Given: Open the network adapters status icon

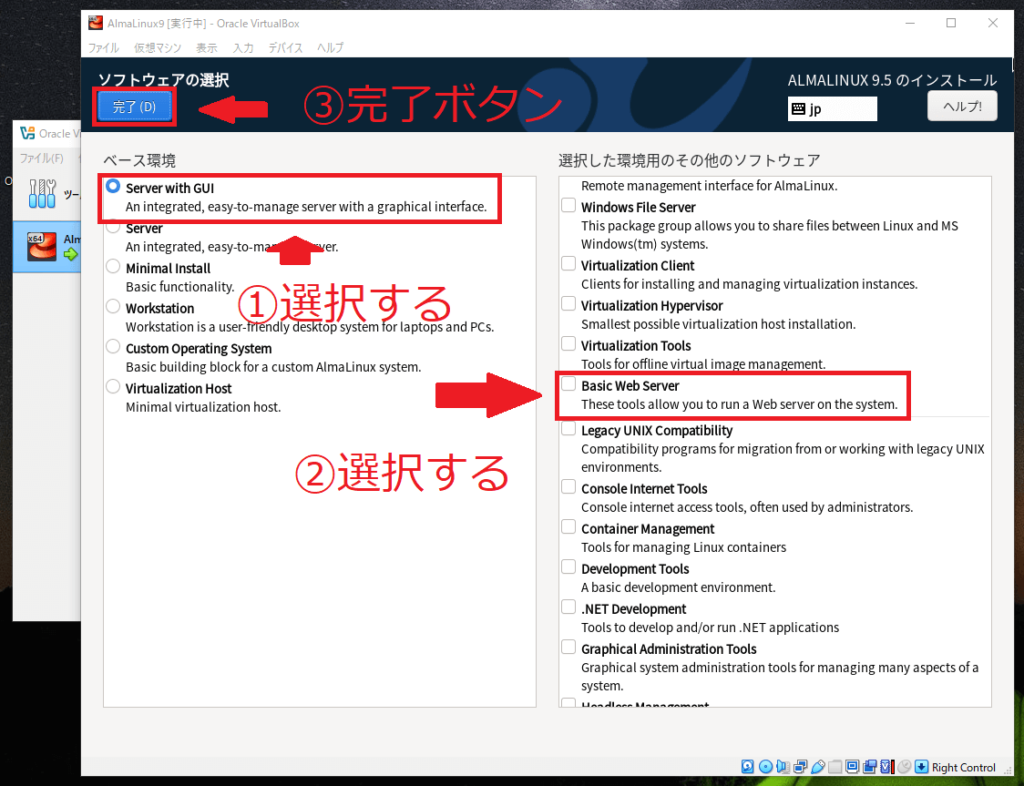Looking at the screenshot, I should tap(800, 766).
